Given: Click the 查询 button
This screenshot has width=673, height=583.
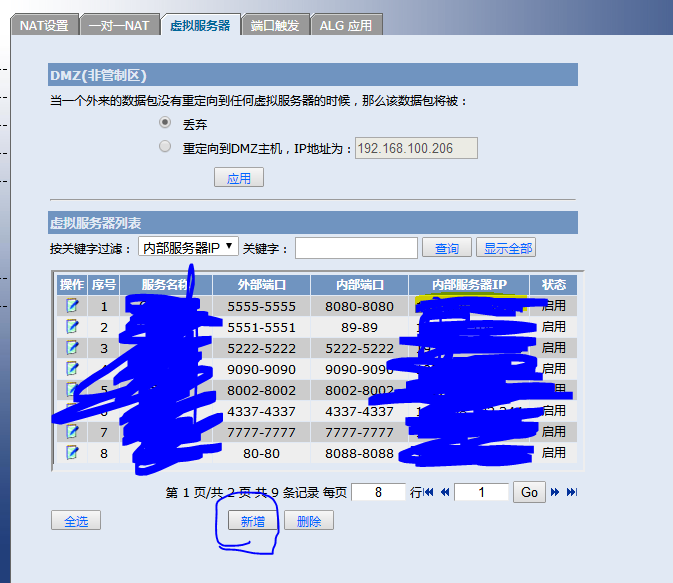Looking at the screenshot, I should tap(447, 248).
